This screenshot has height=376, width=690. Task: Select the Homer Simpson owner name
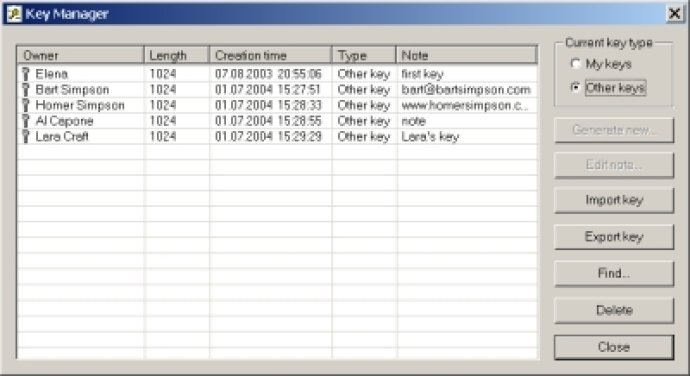click(80, 105)
